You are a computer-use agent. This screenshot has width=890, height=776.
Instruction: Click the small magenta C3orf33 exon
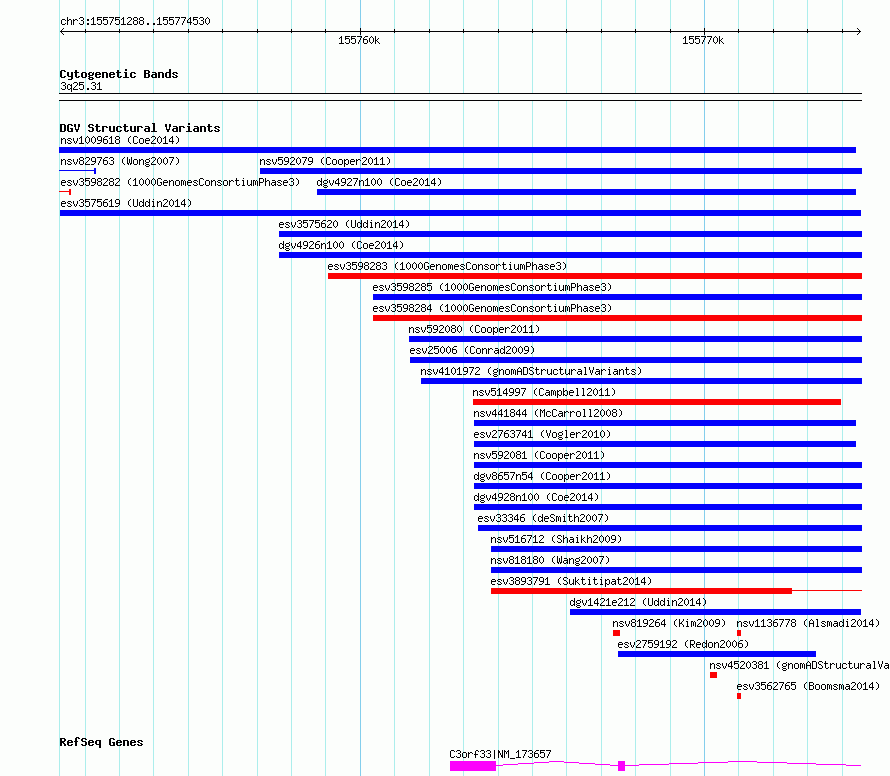(x=622, y=766)
